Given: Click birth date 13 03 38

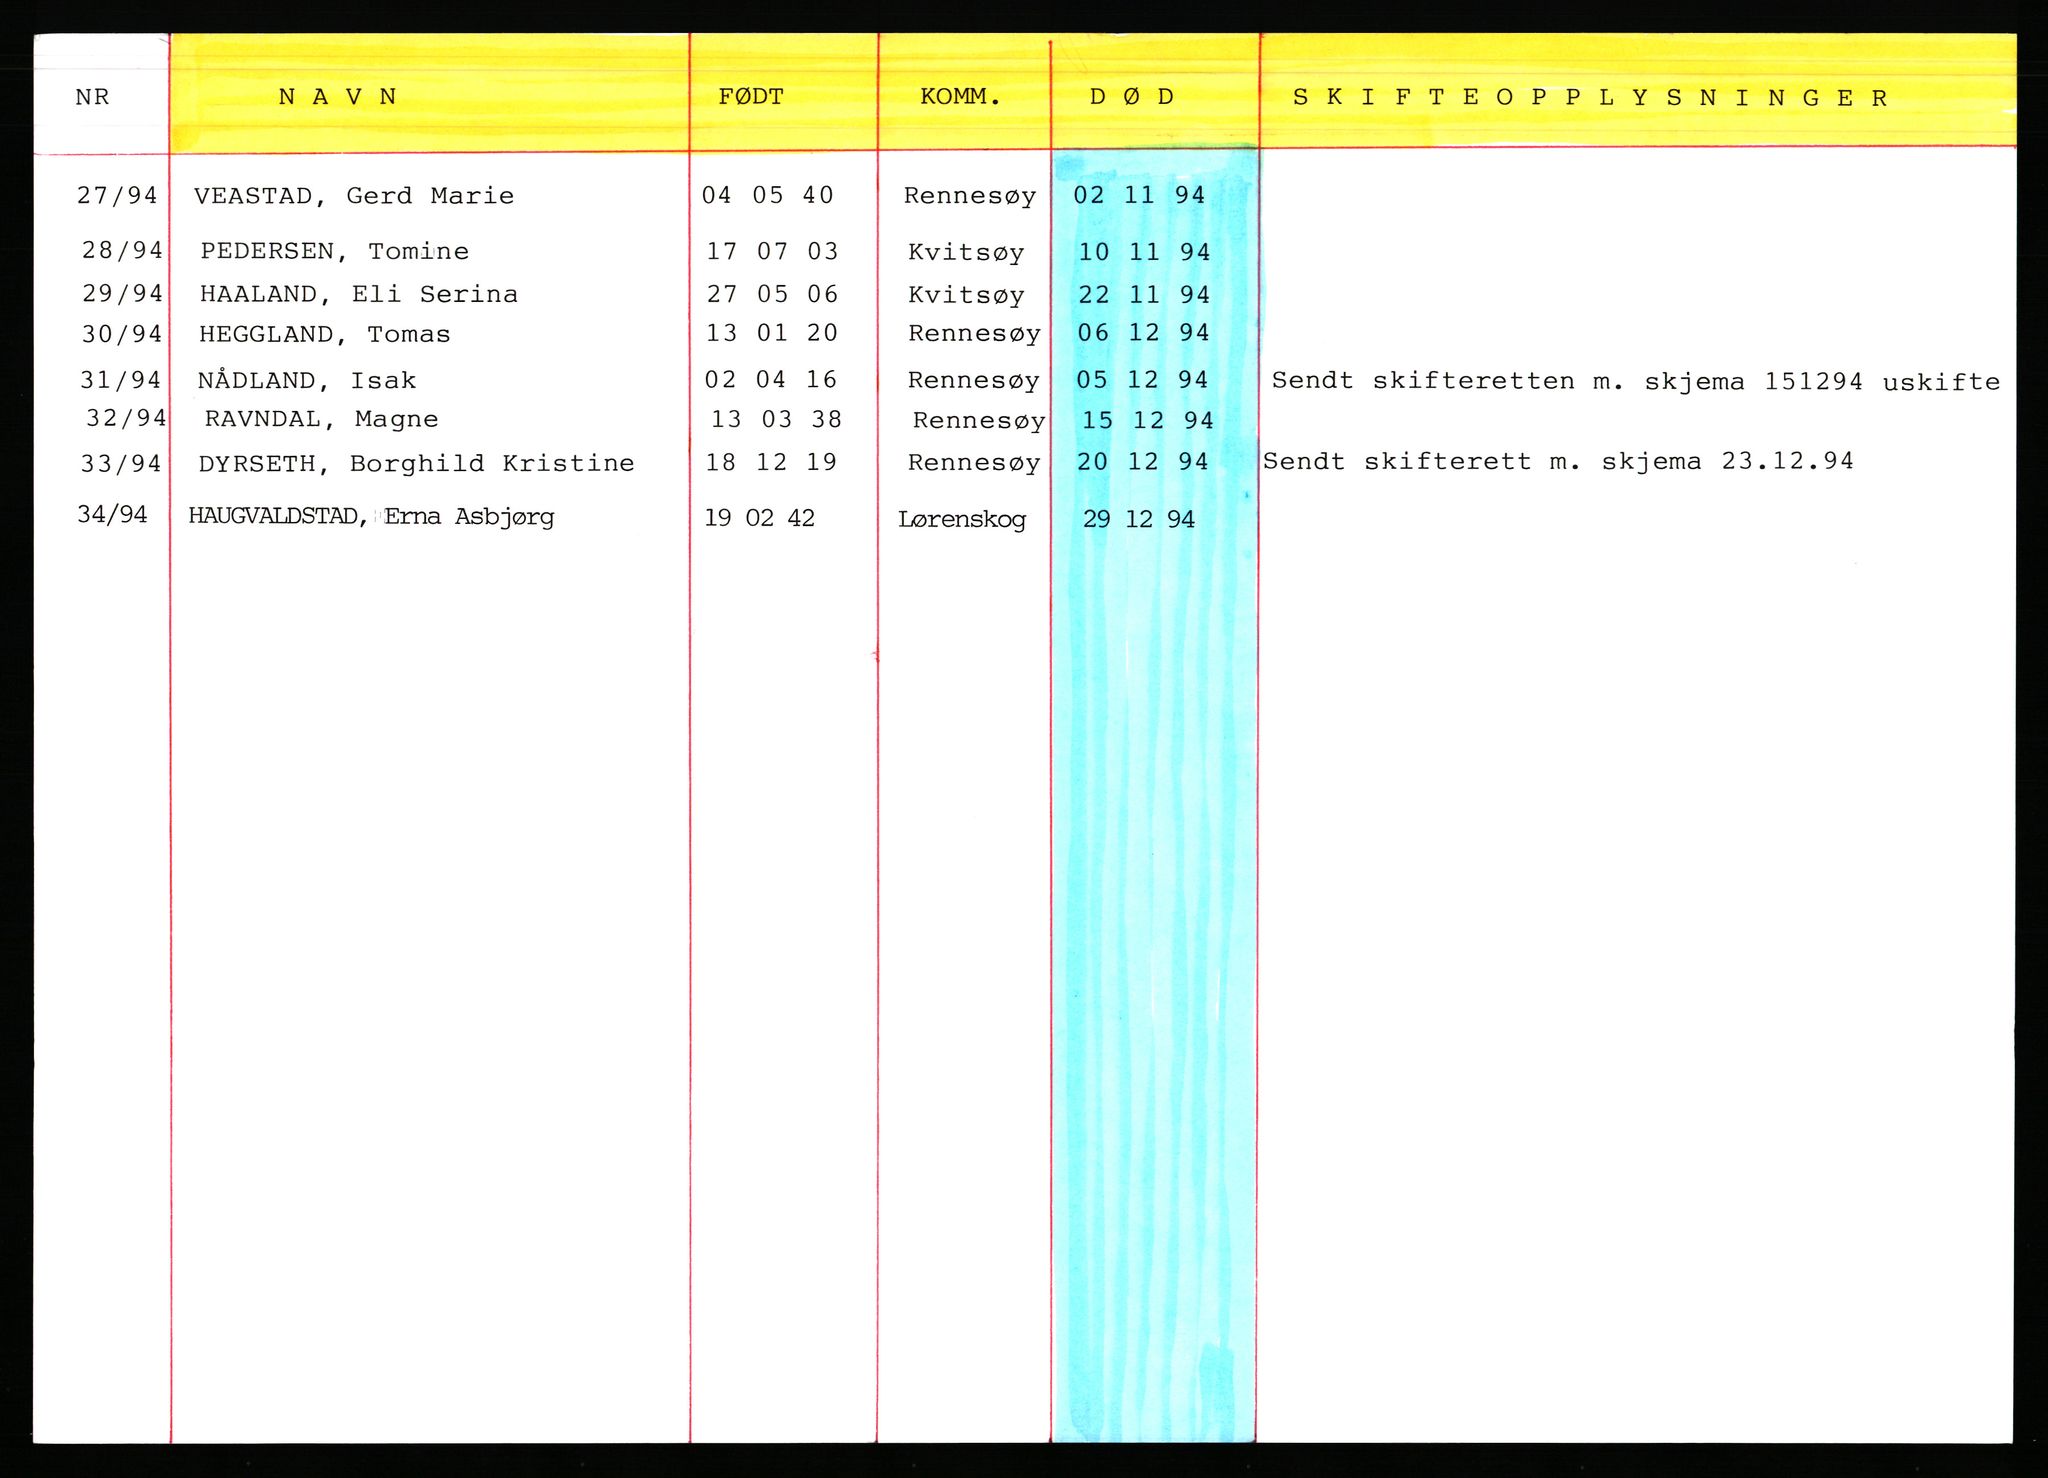Looking at the screenshot, I should tap(776, 419).
